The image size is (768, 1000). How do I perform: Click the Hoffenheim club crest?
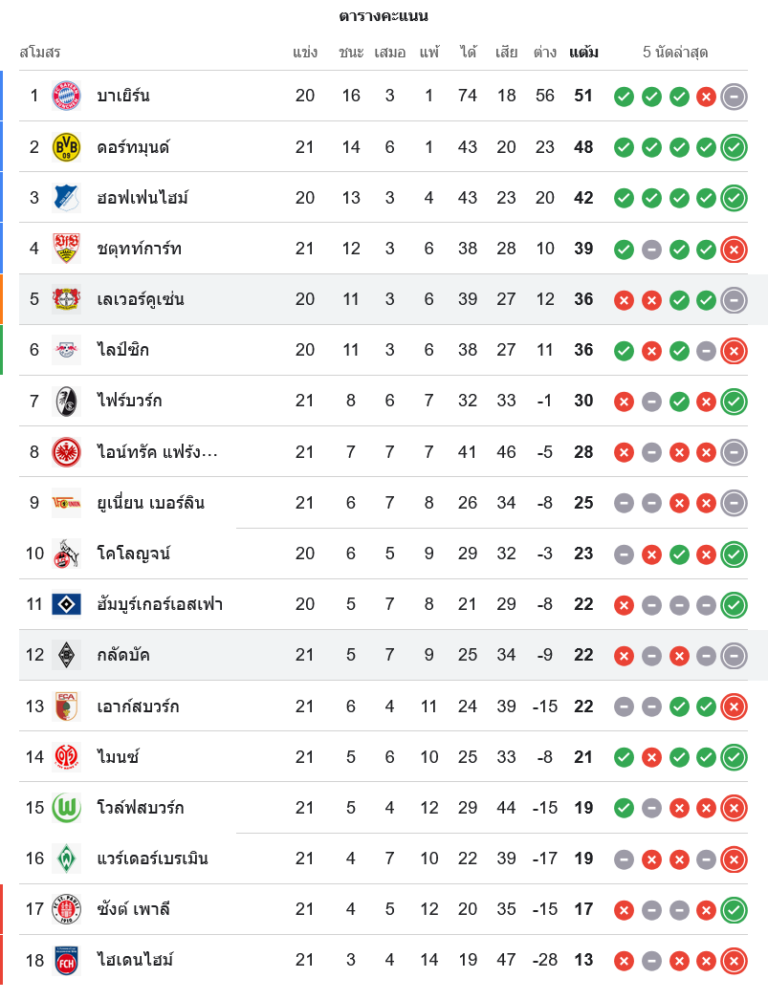pos(66,198)
